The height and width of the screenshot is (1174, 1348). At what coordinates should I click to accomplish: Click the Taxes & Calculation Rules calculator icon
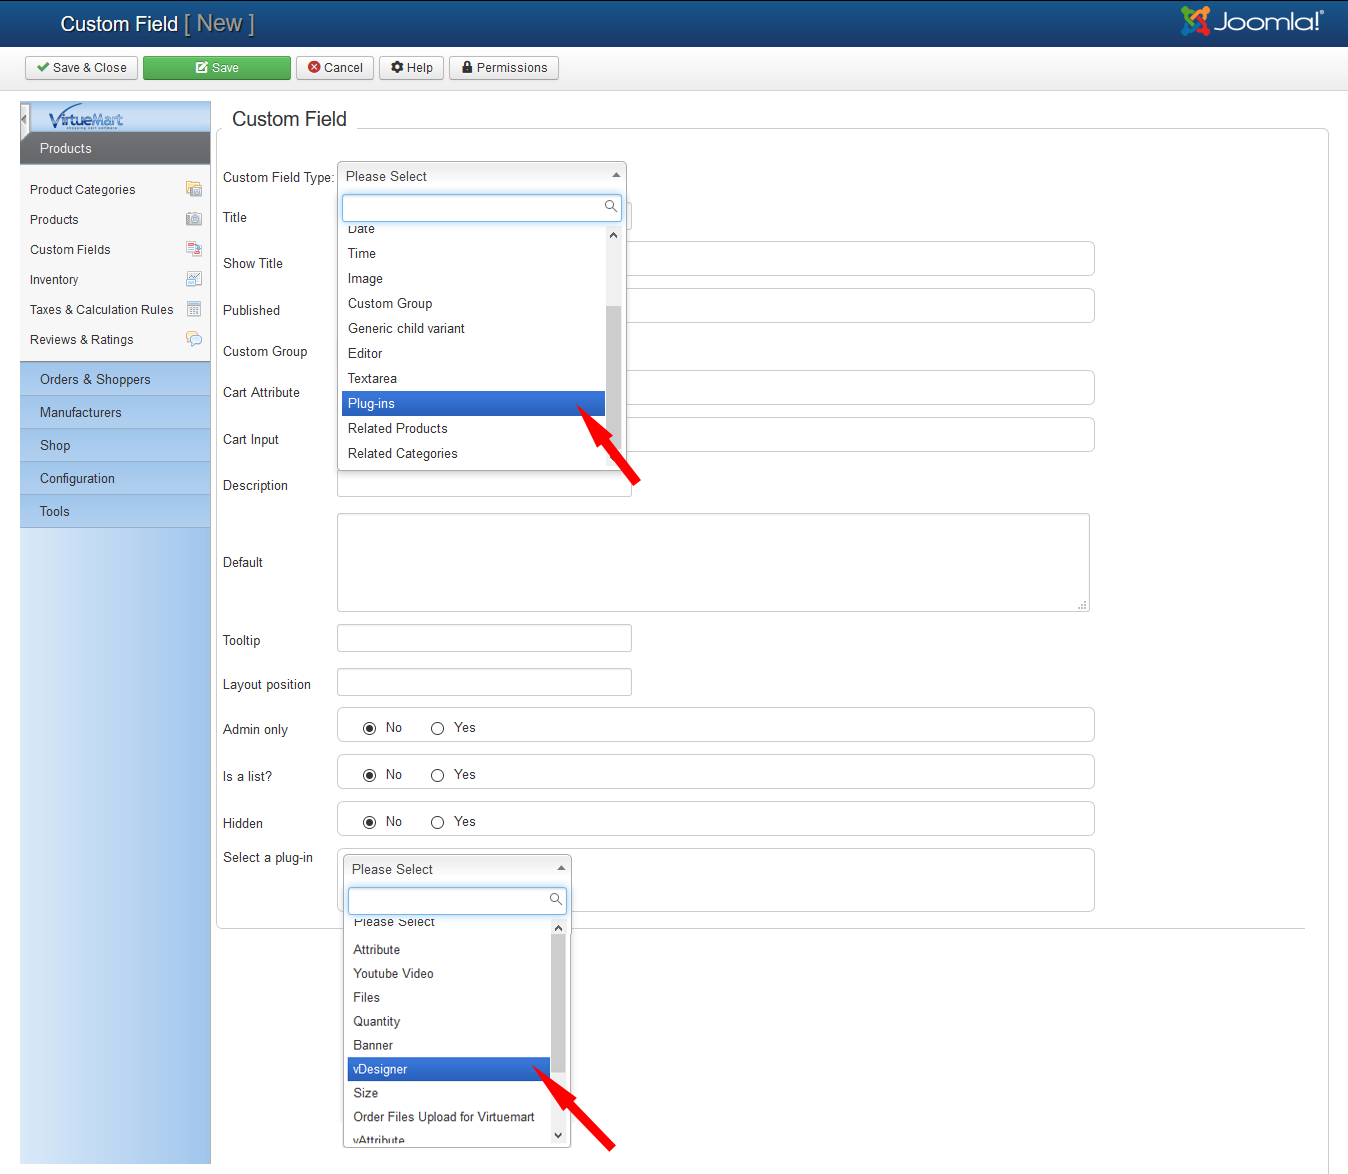[x=194, y=309]
